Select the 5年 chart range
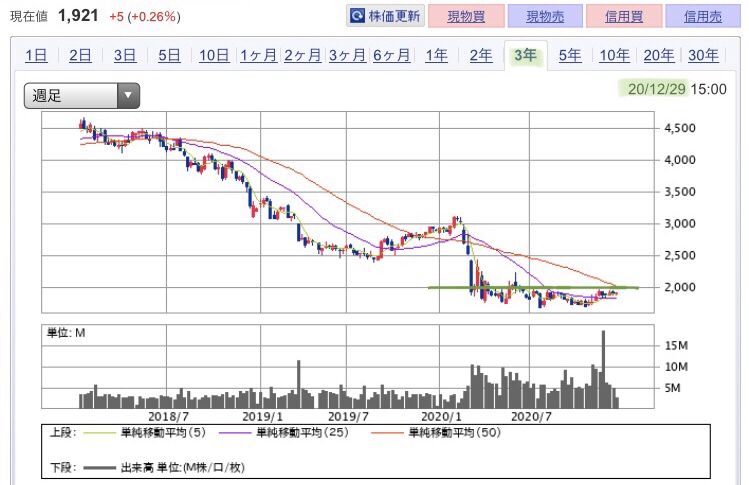749x485 pixels. click(x=570, y=55)
